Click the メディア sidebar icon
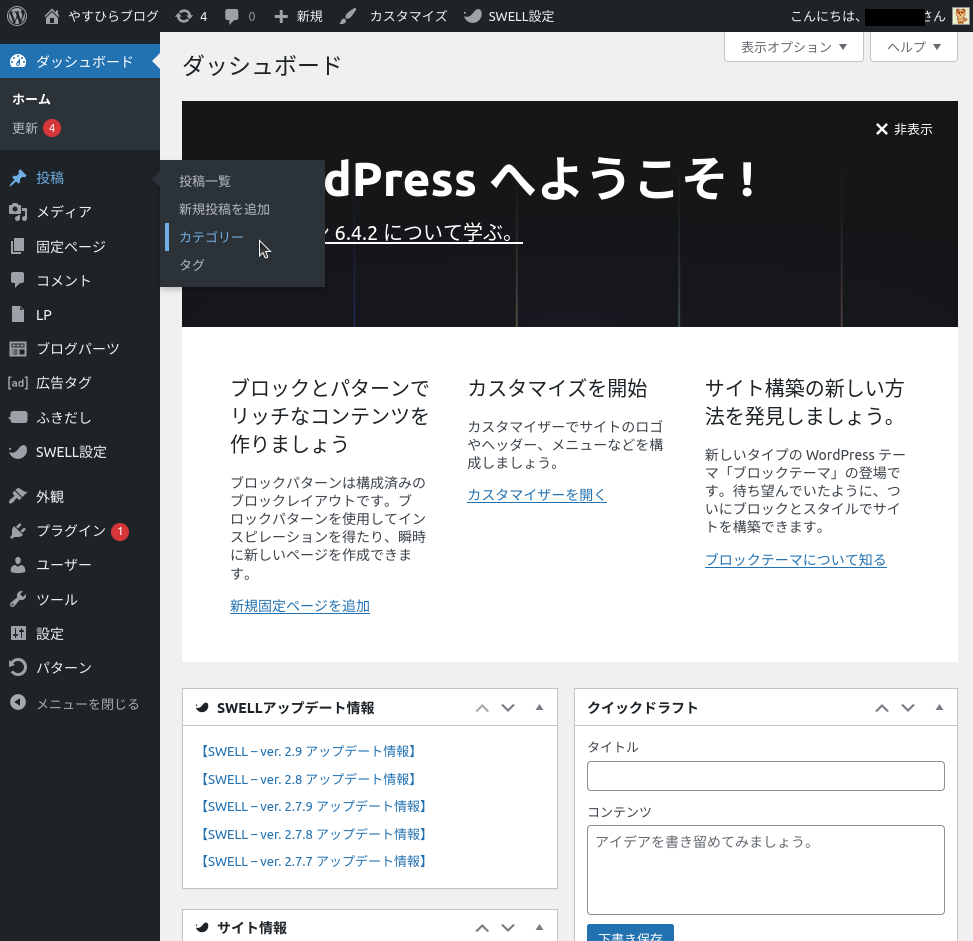 [x=18, y=212]
